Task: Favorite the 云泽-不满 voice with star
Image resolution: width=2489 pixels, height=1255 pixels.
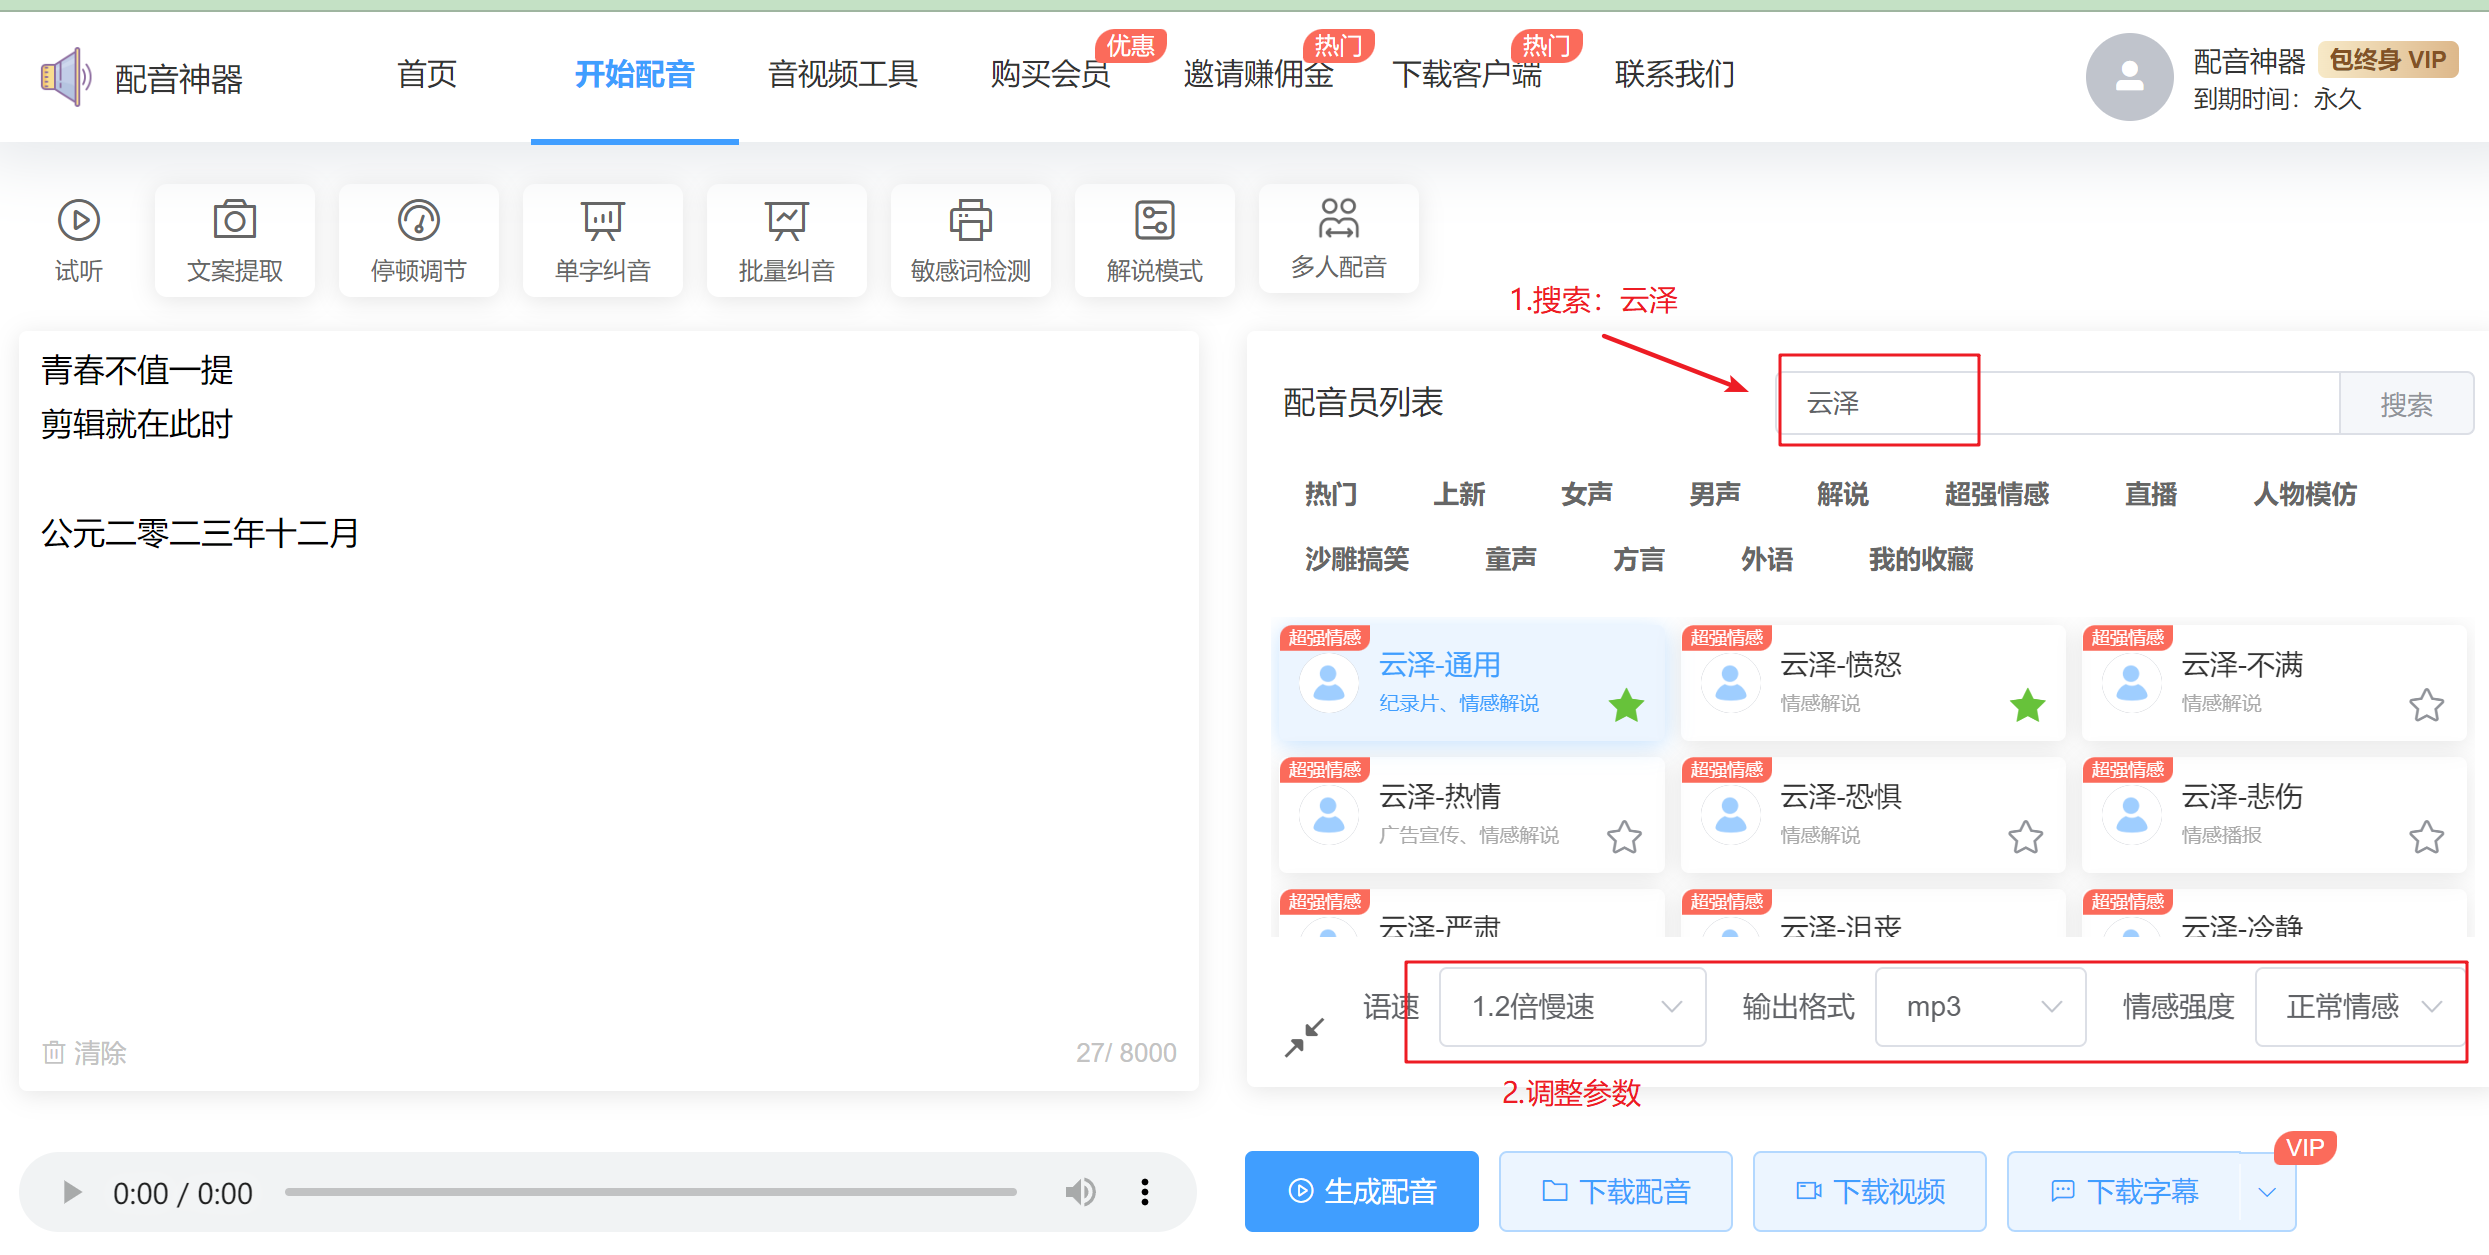Action: tap(2426, 705)
